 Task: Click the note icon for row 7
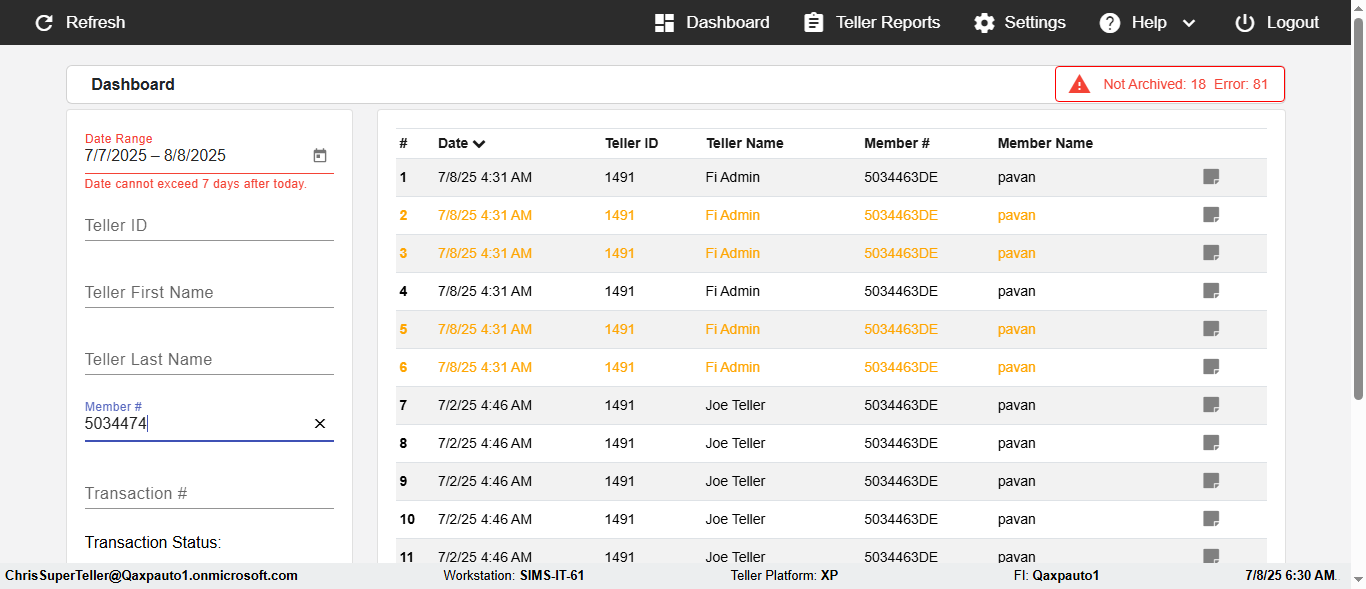[x=1211, y=405]
